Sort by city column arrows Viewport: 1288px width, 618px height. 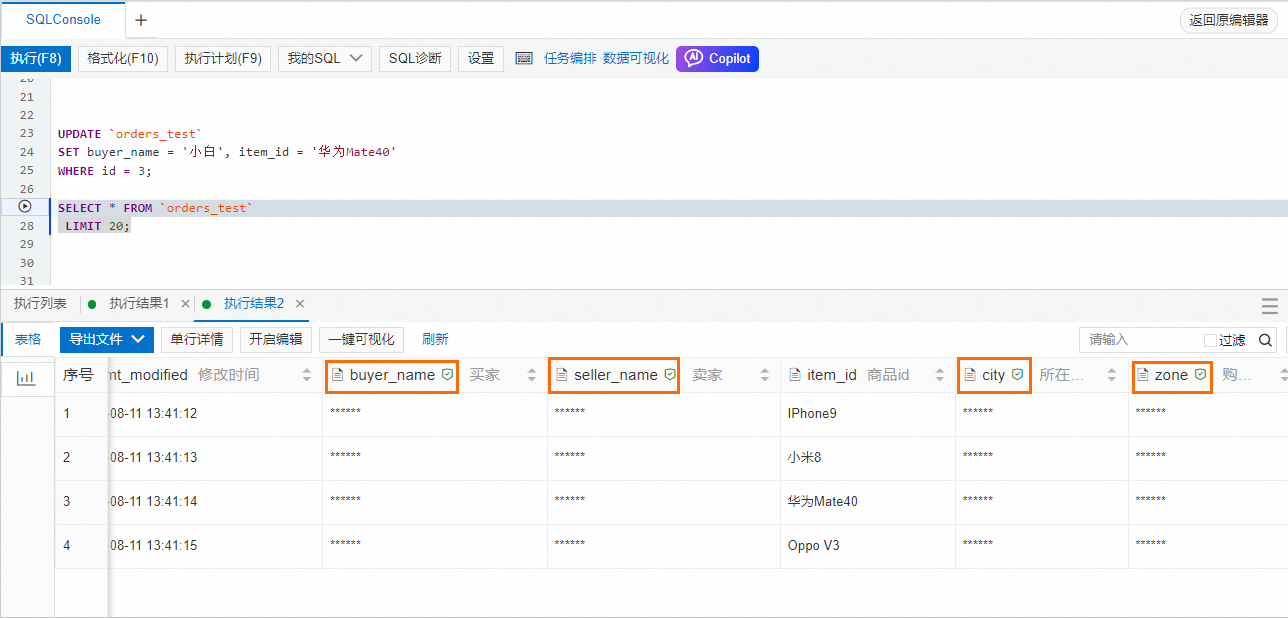[x=1111, y=375]
